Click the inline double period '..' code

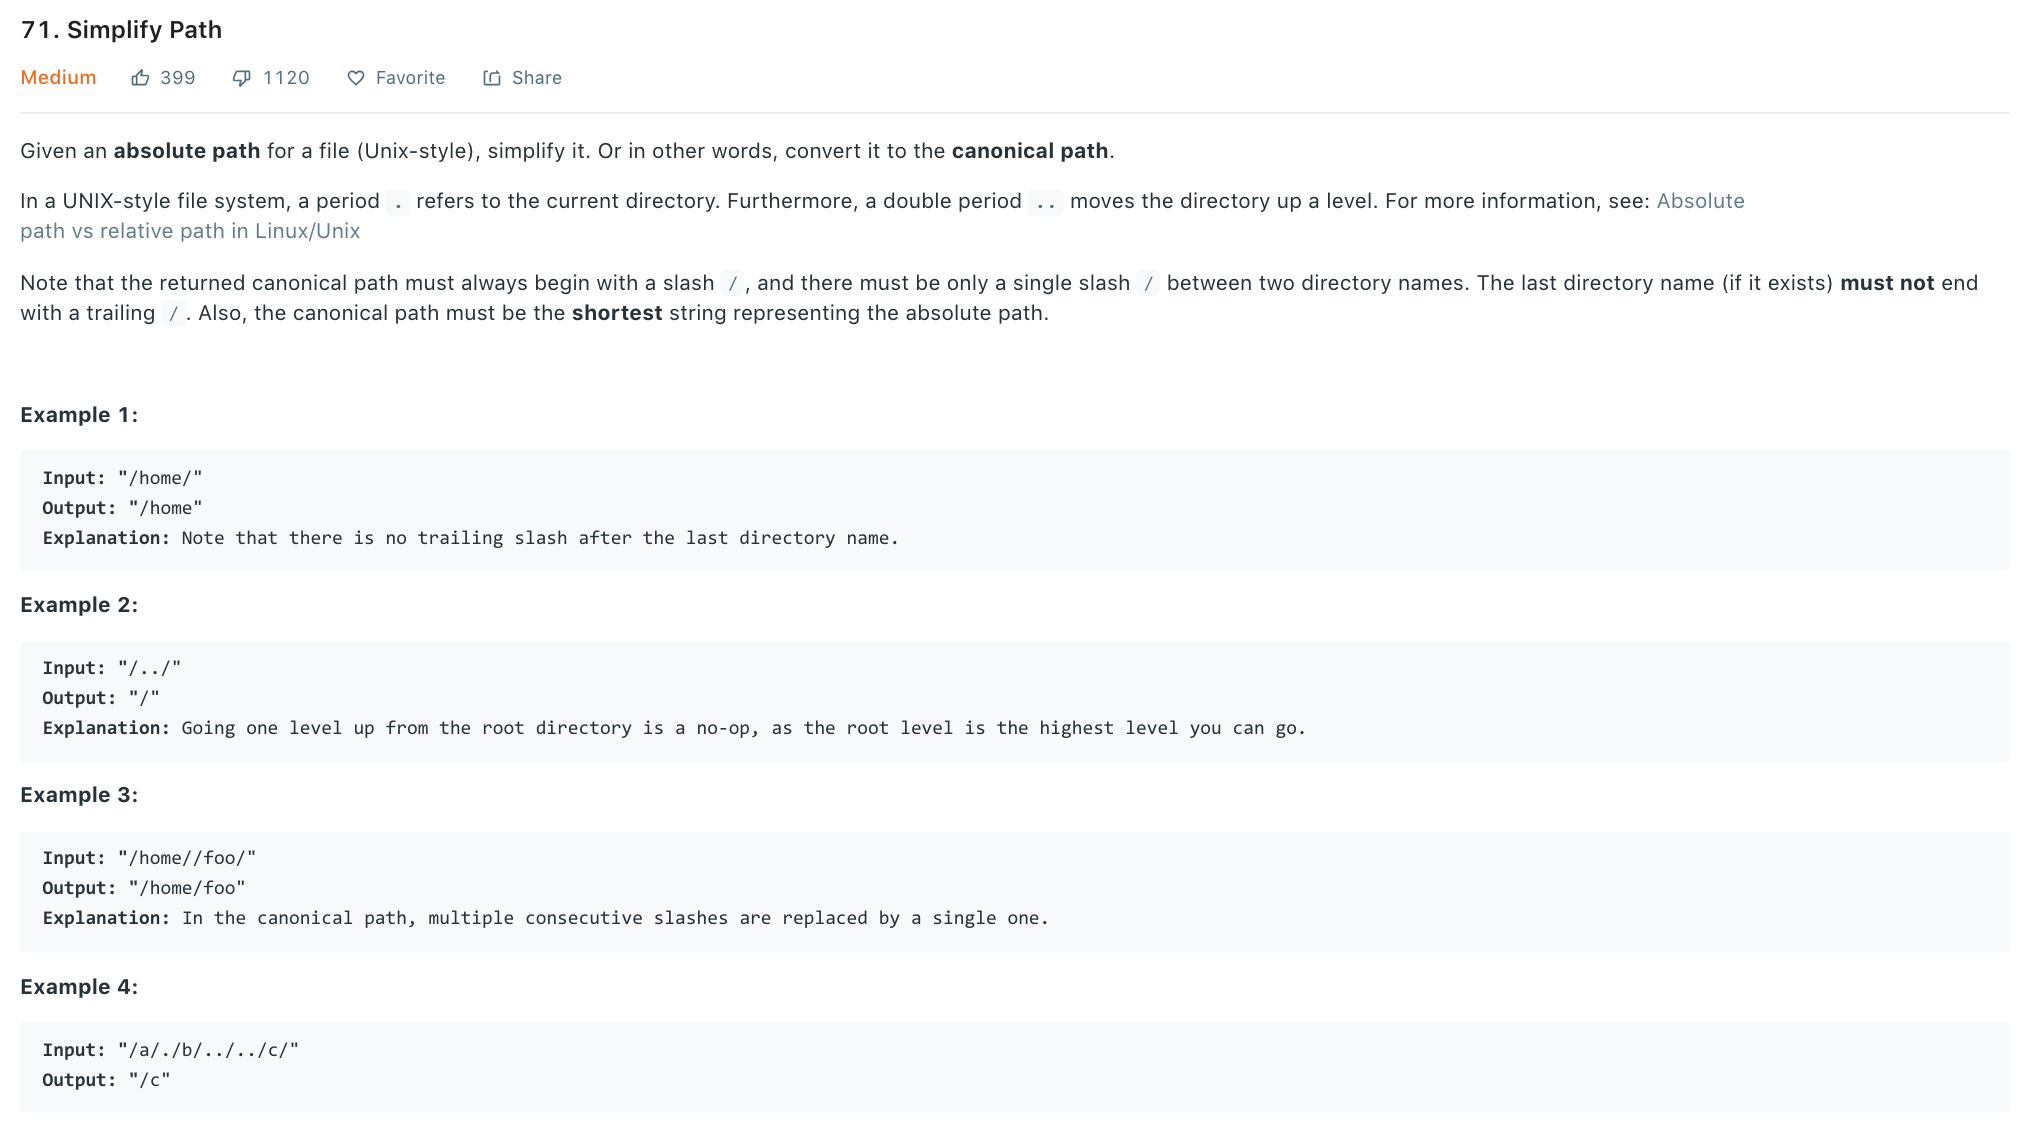1046,202
